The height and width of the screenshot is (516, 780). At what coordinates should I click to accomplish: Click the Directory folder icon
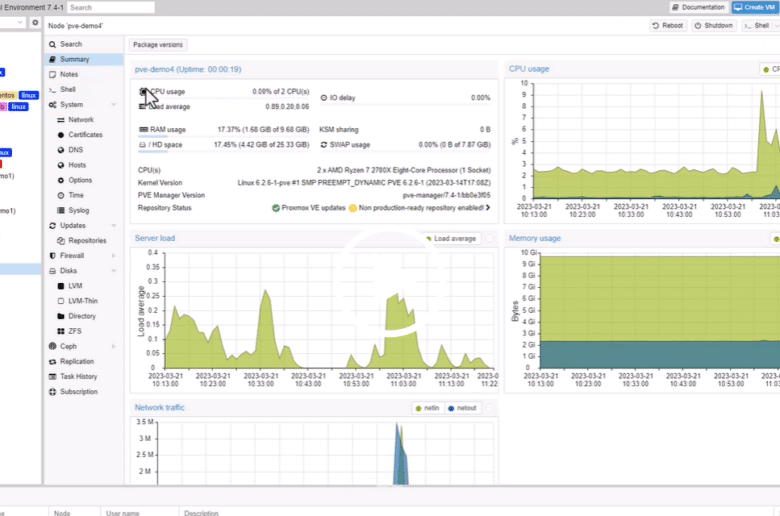(61, 316)
